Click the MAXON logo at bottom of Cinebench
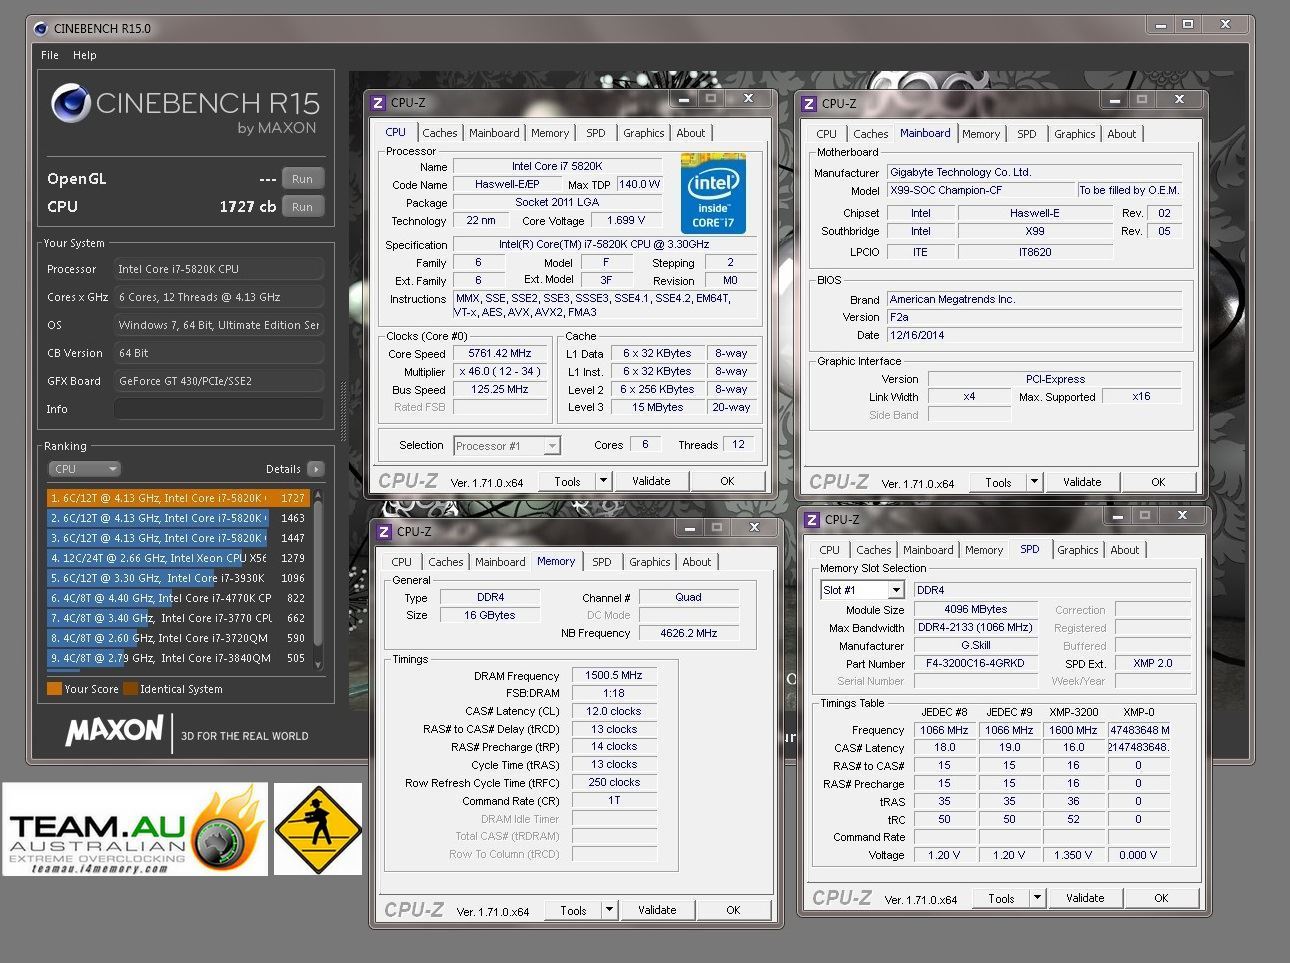 pyautogui.click(x=114, y=732)
